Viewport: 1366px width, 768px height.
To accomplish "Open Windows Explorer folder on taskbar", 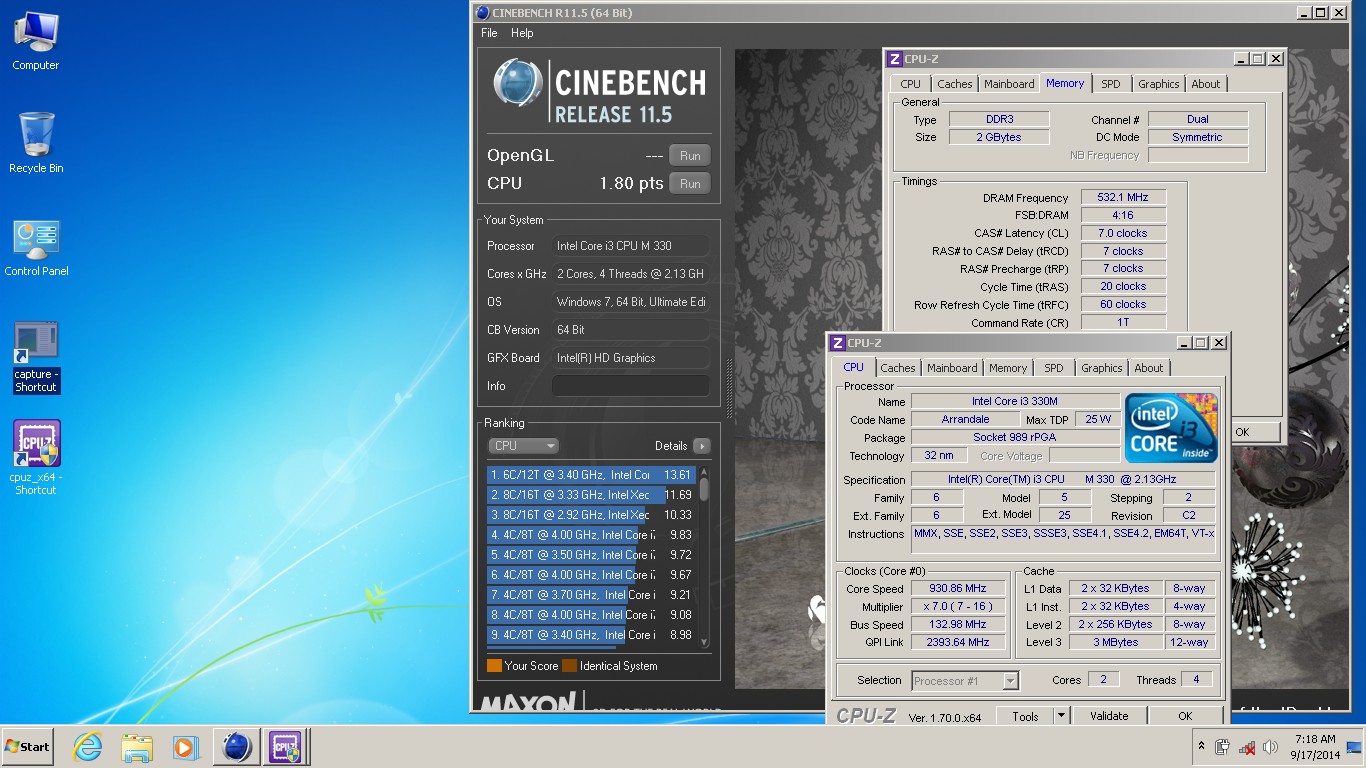I will (x=136, y=747).
